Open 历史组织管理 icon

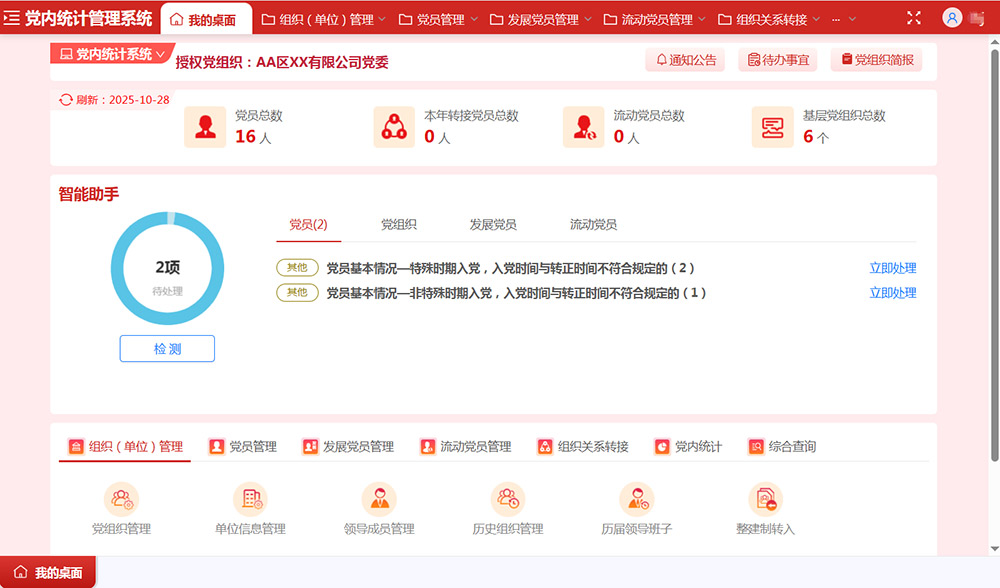pyautogui.click(x=508, y=499)
